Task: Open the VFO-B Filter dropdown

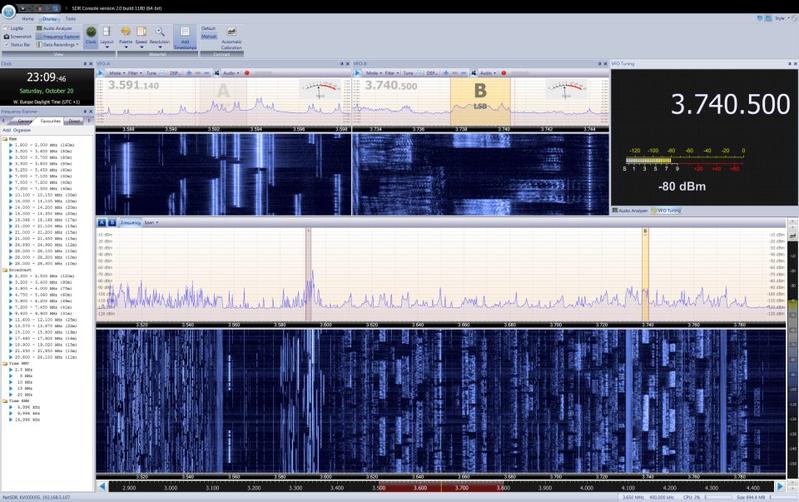Action: (x=392, y=73)
